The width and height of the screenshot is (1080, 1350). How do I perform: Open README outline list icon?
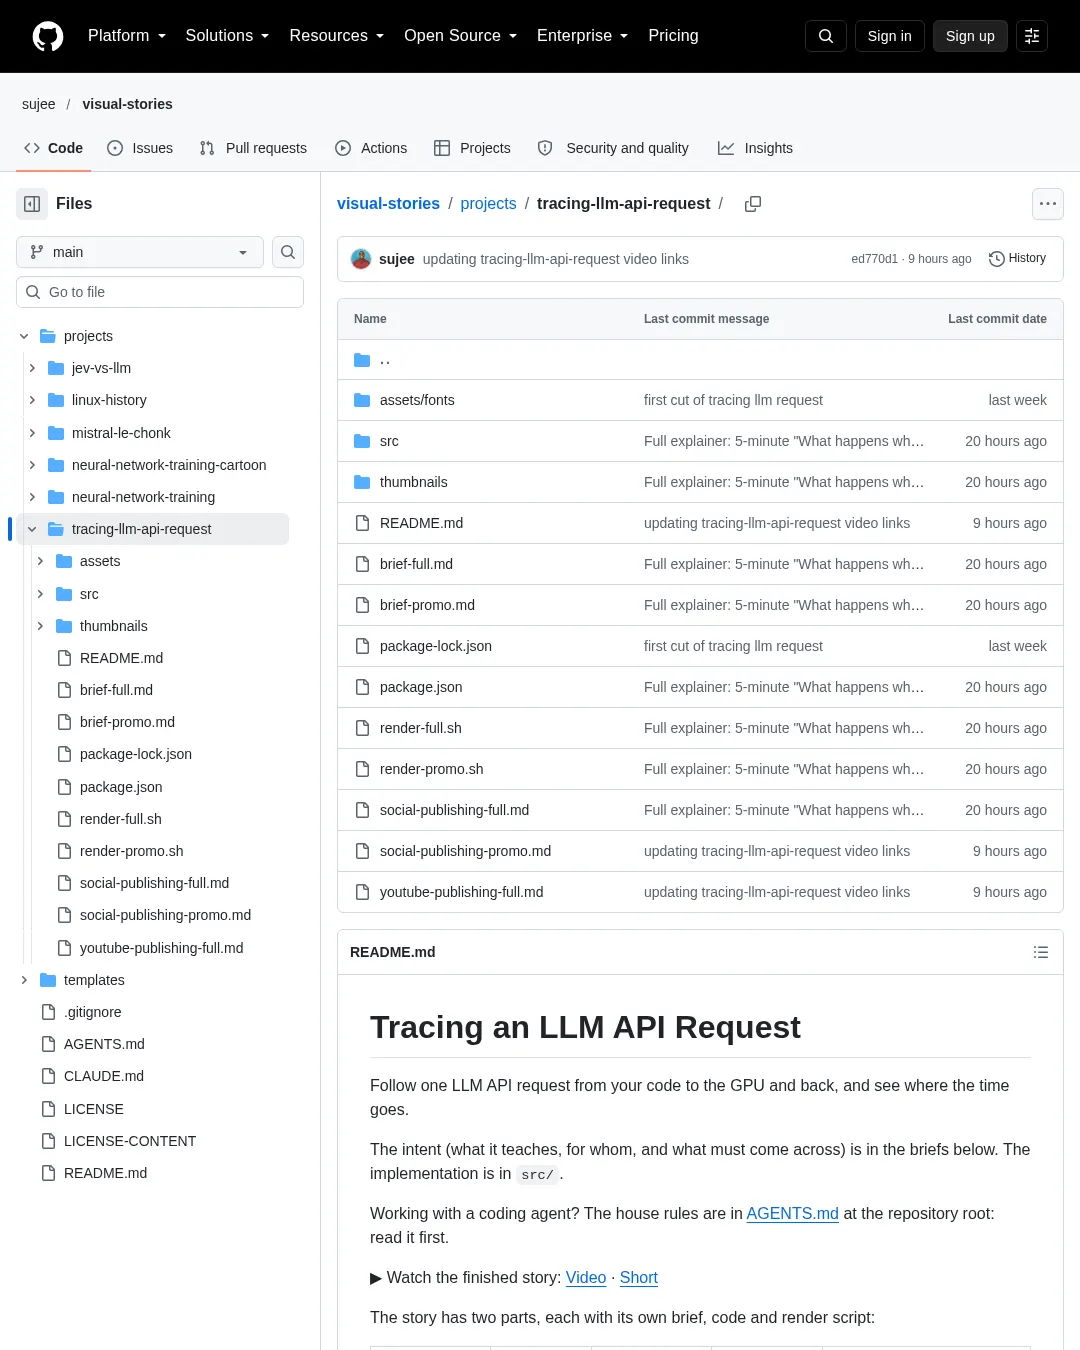[1041, 952]
